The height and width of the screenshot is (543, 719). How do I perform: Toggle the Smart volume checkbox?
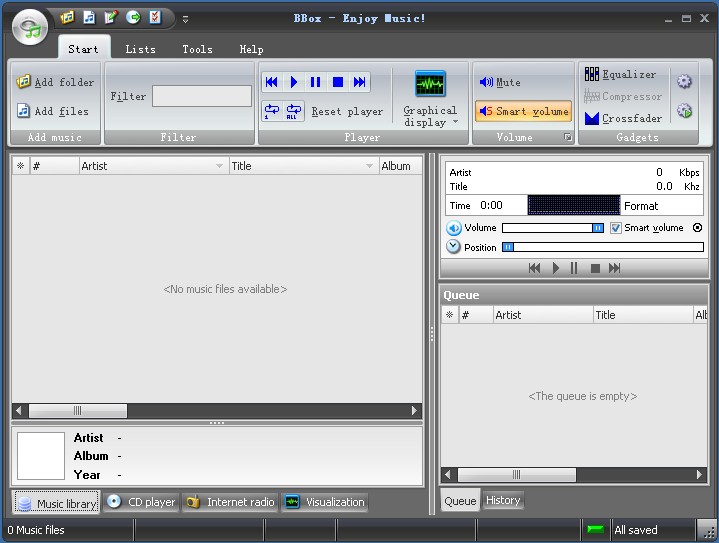tap(616, 228)
